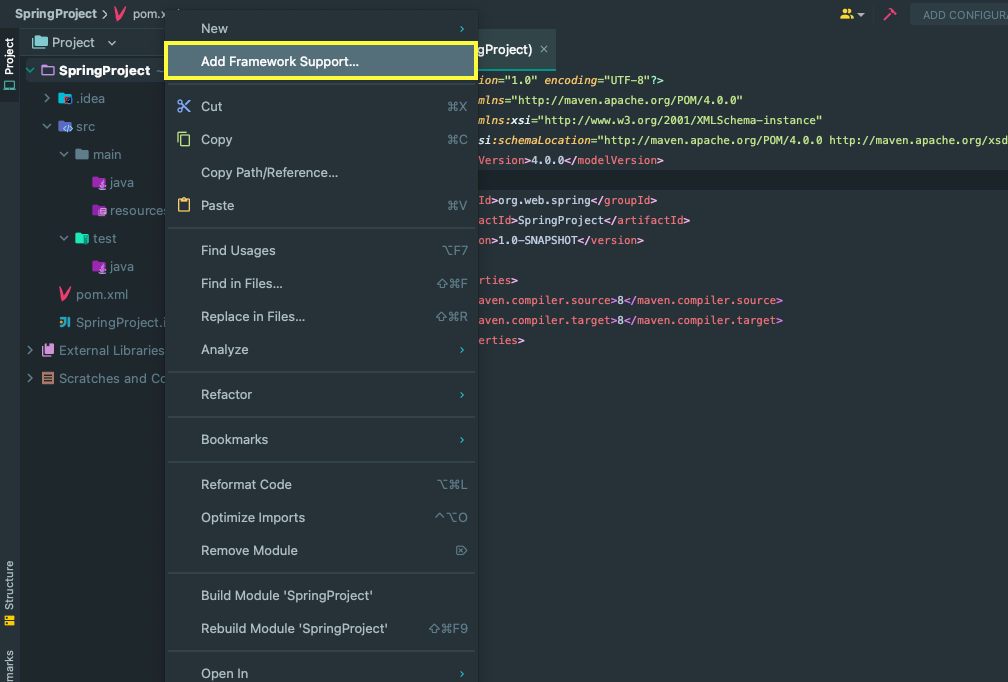Click the scissors Cut icon
Image resolution: width=1008 pixels, height=682 pixels.
pos(184,106)
